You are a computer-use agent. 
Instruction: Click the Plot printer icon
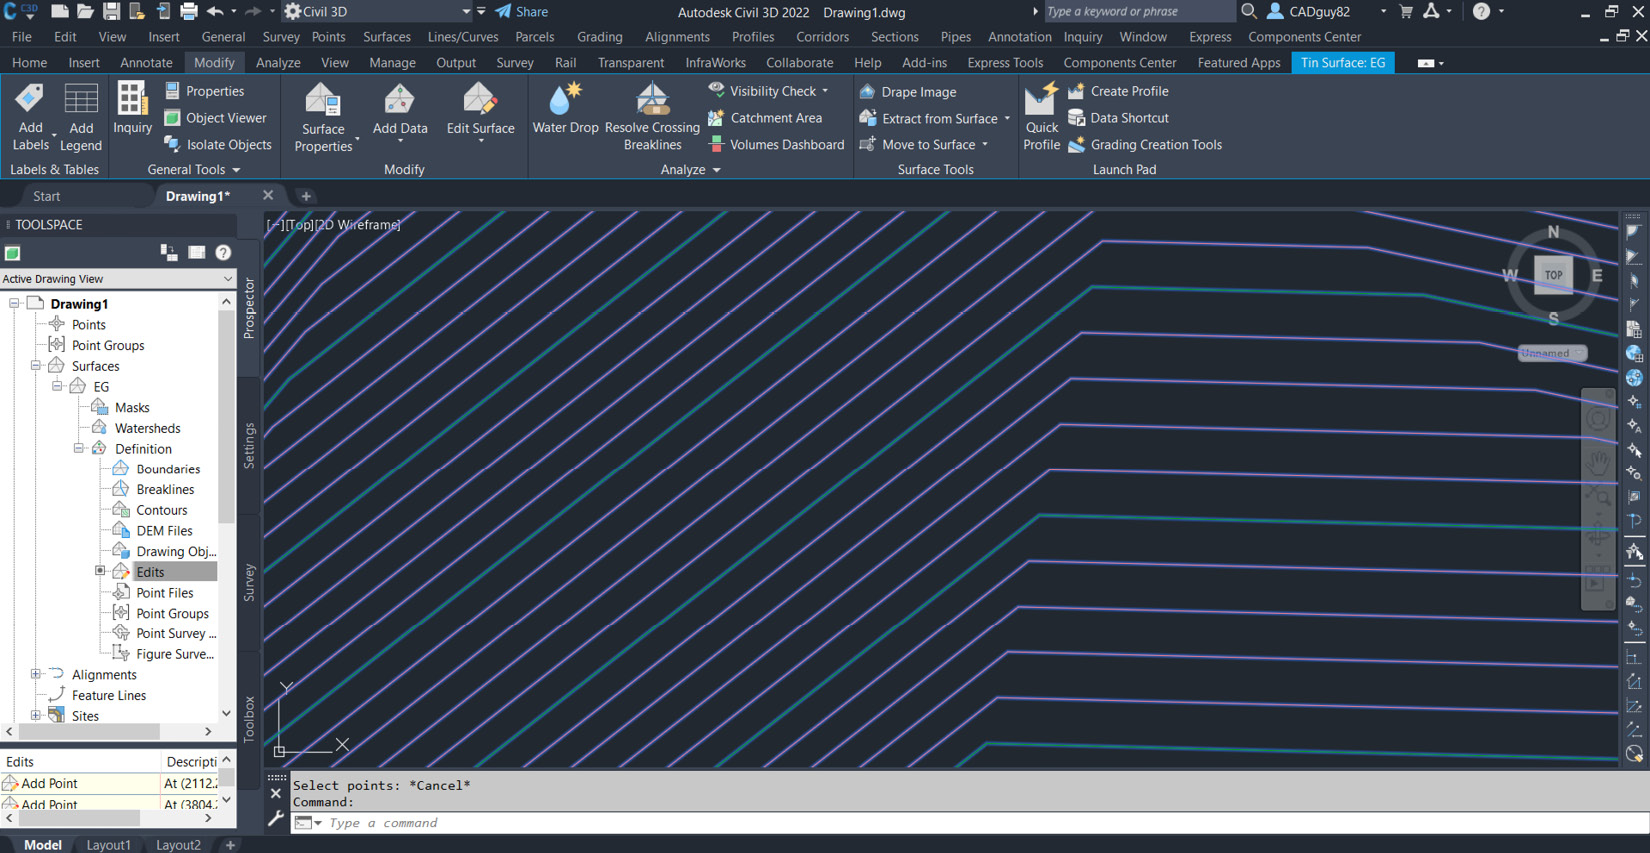coord(188,12)
